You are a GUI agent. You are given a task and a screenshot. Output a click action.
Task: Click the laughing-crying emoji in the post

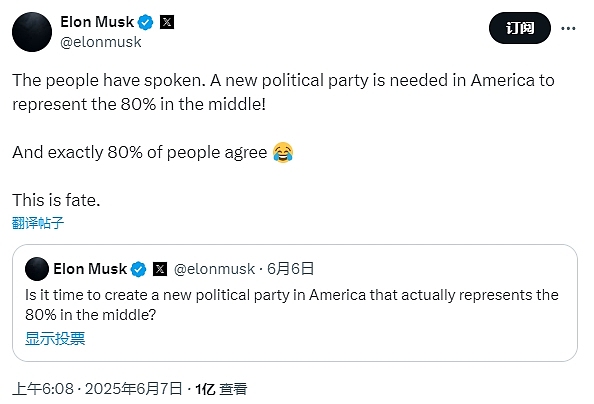(x=283, y=152)
